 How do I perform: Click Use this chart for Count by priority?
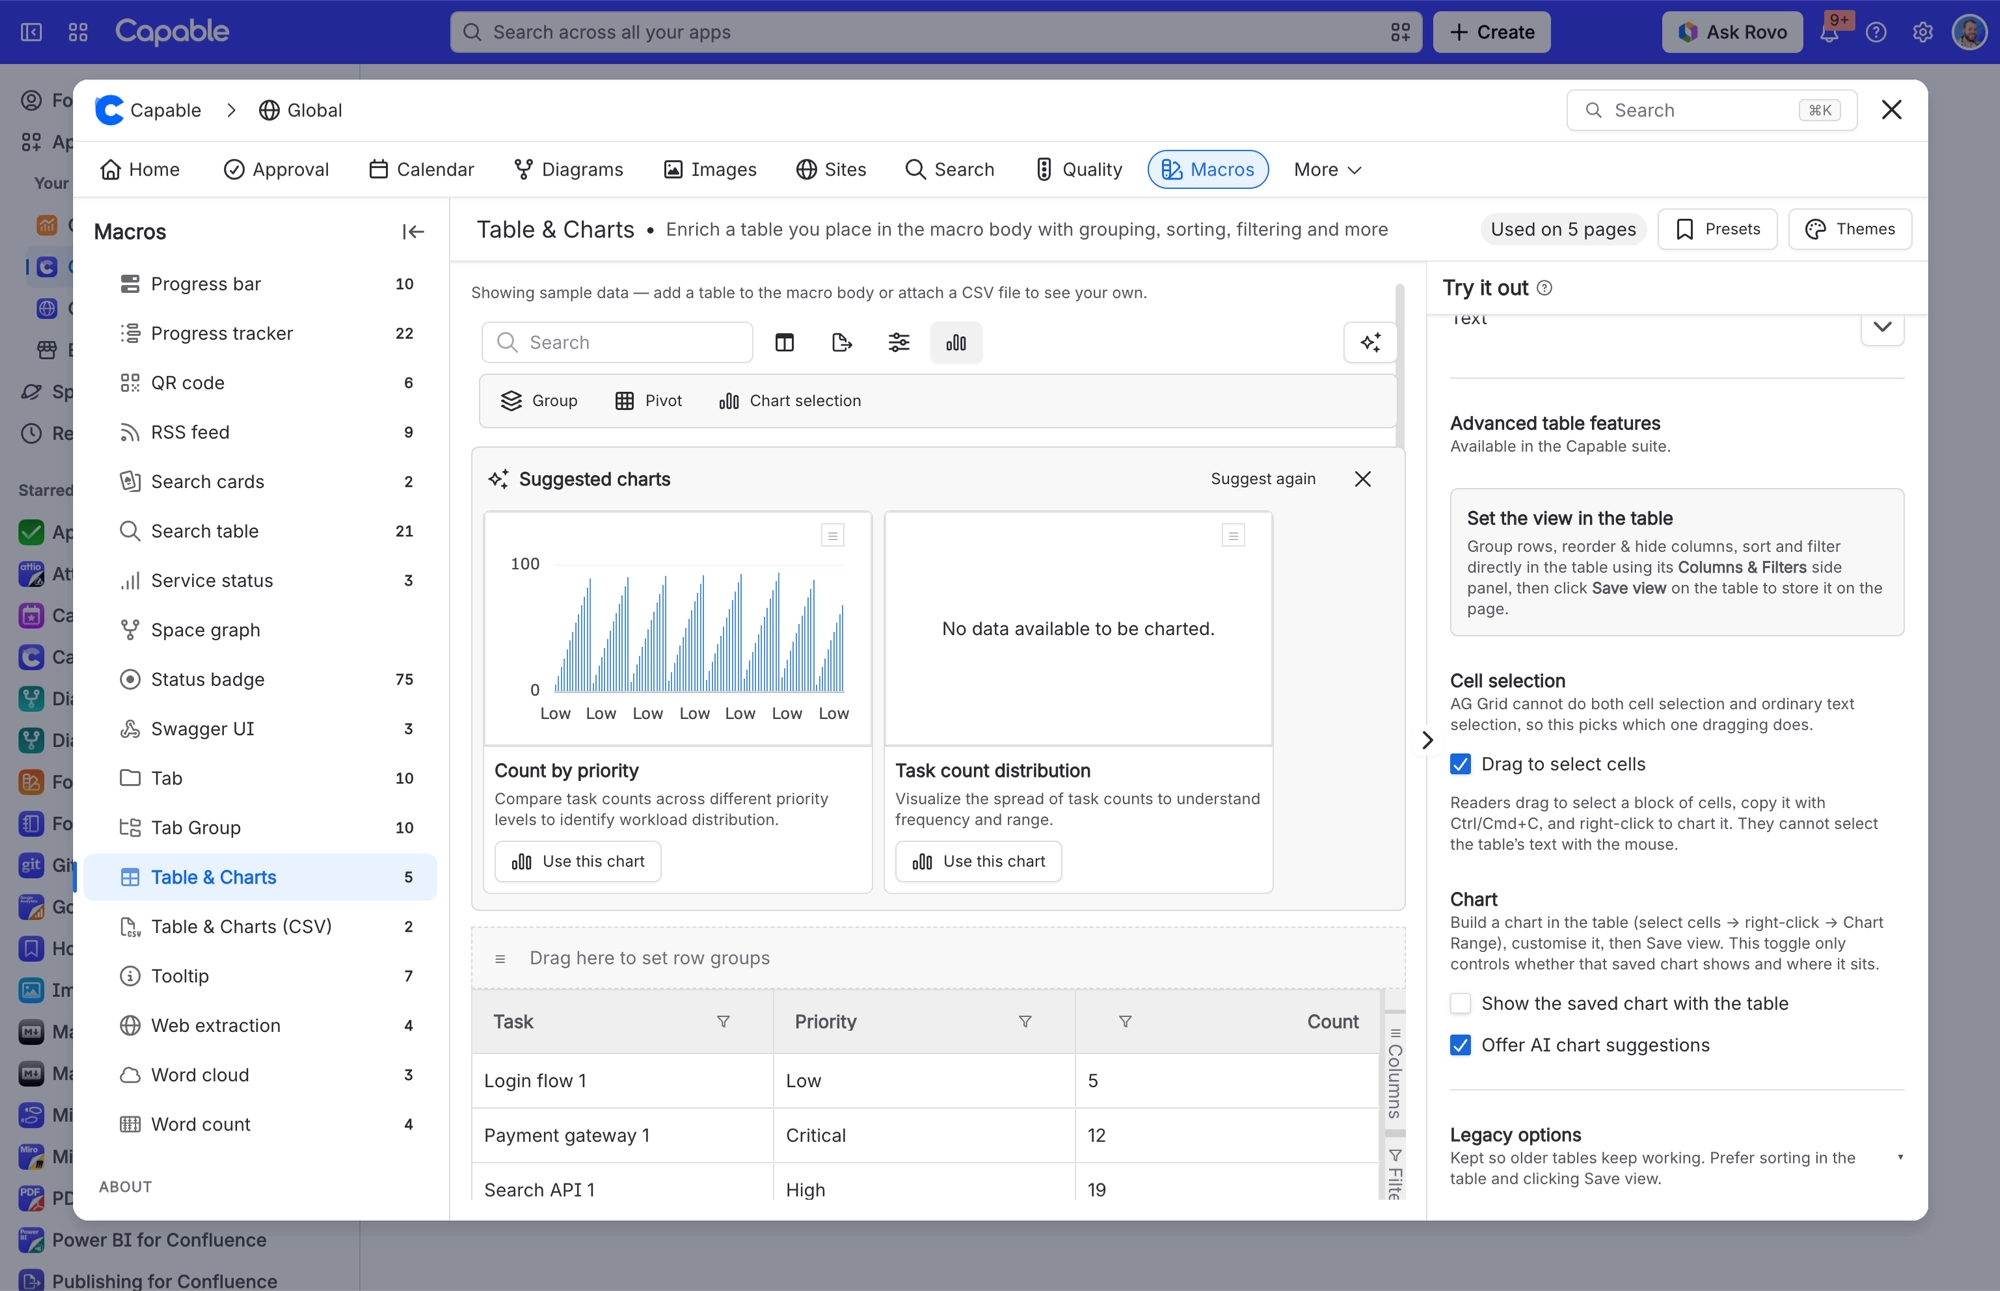[578, 861]
